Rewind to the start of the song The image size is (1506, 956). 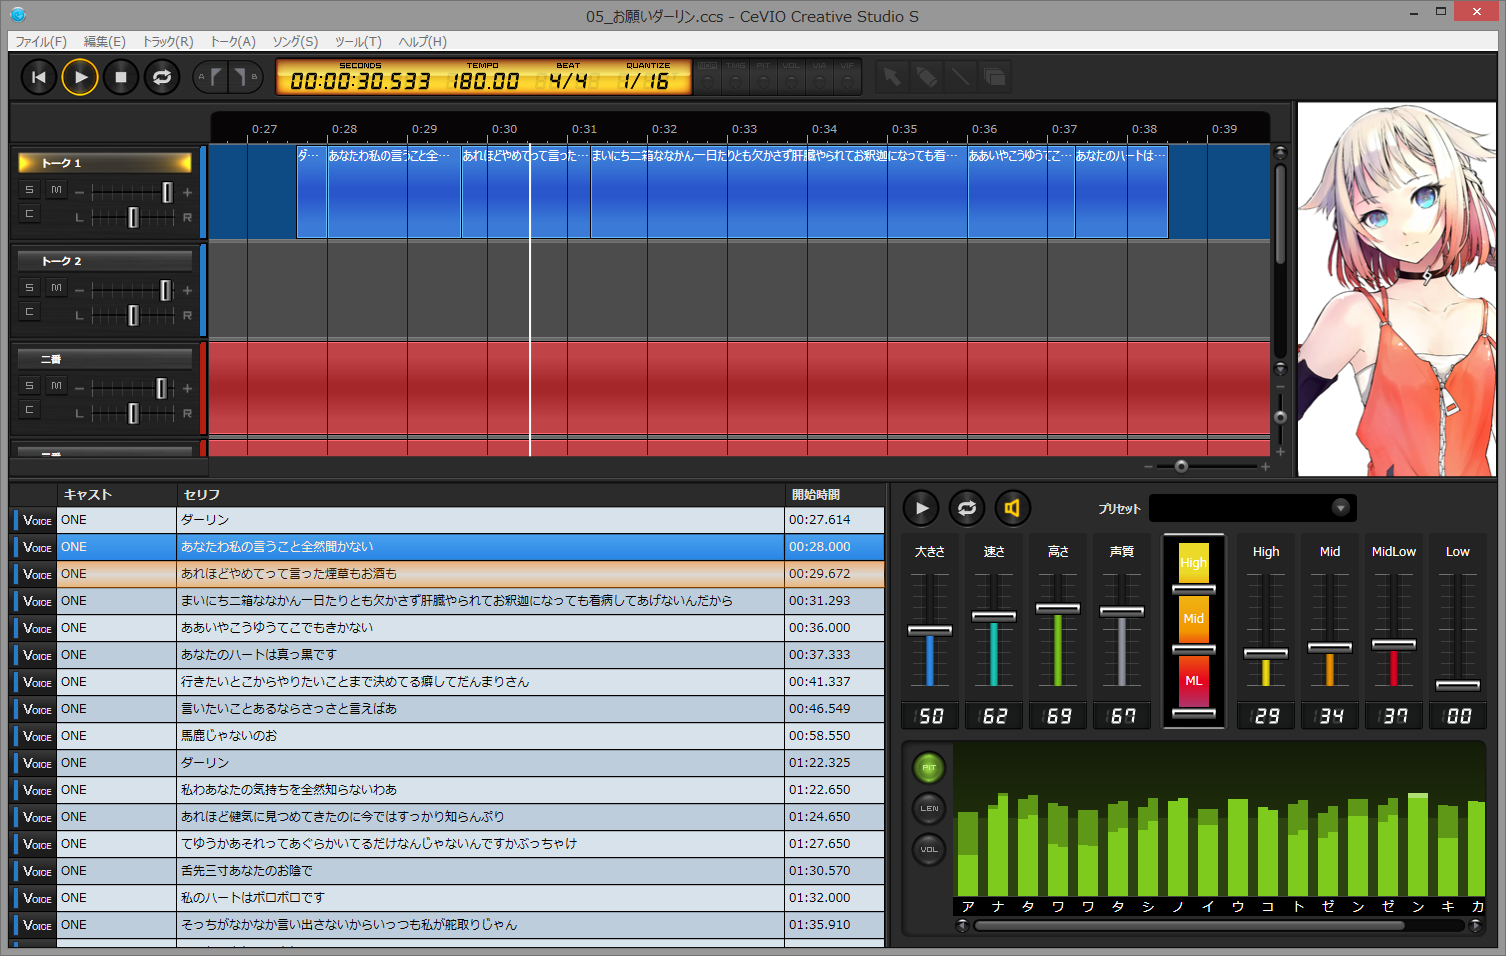point(38,77)
